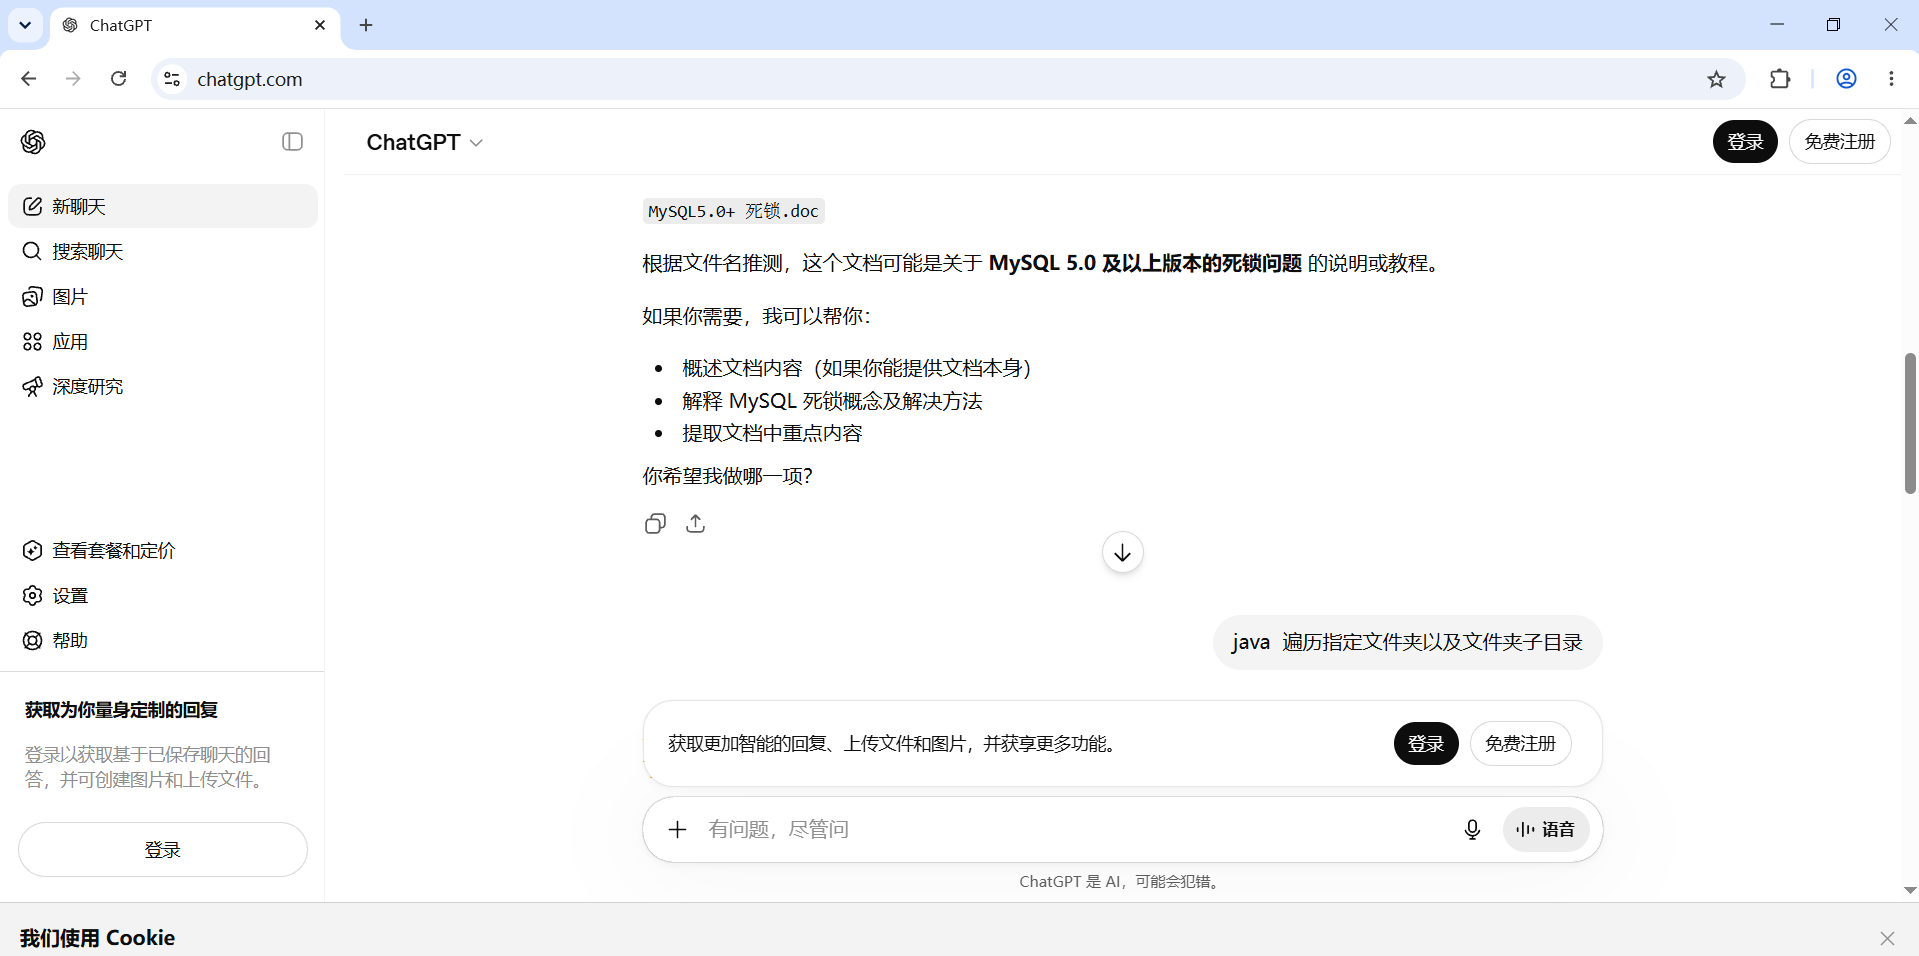Screen dimensions: 1919x956
Task: Open the browser extensions puzzle icon
Action: pos(1780,79)
